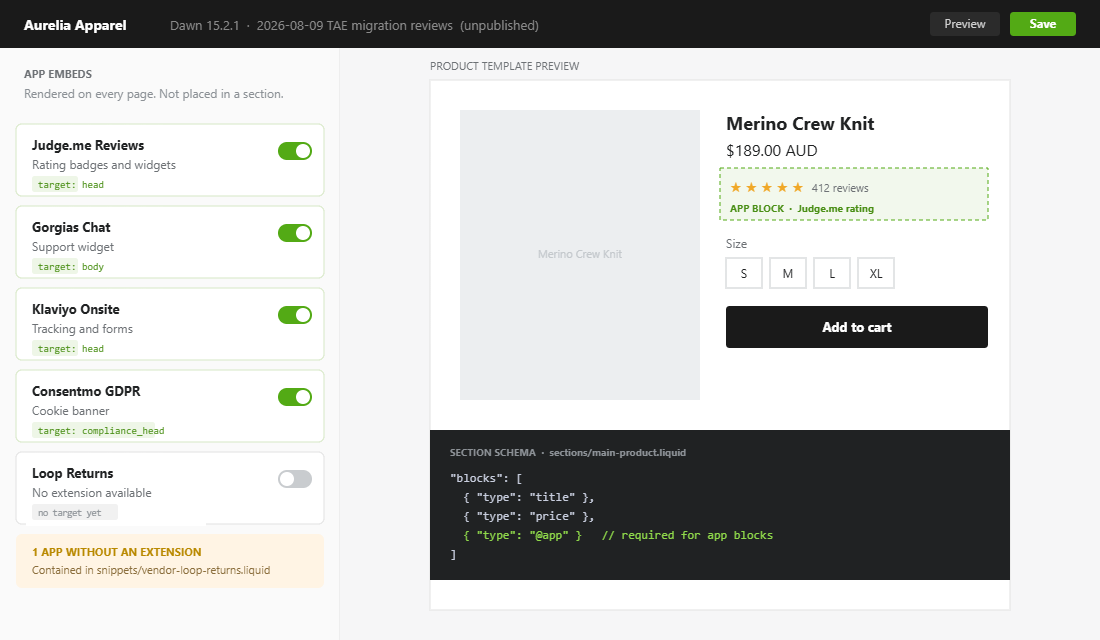
Task: Pick size L
Action: tap(832, 273)
